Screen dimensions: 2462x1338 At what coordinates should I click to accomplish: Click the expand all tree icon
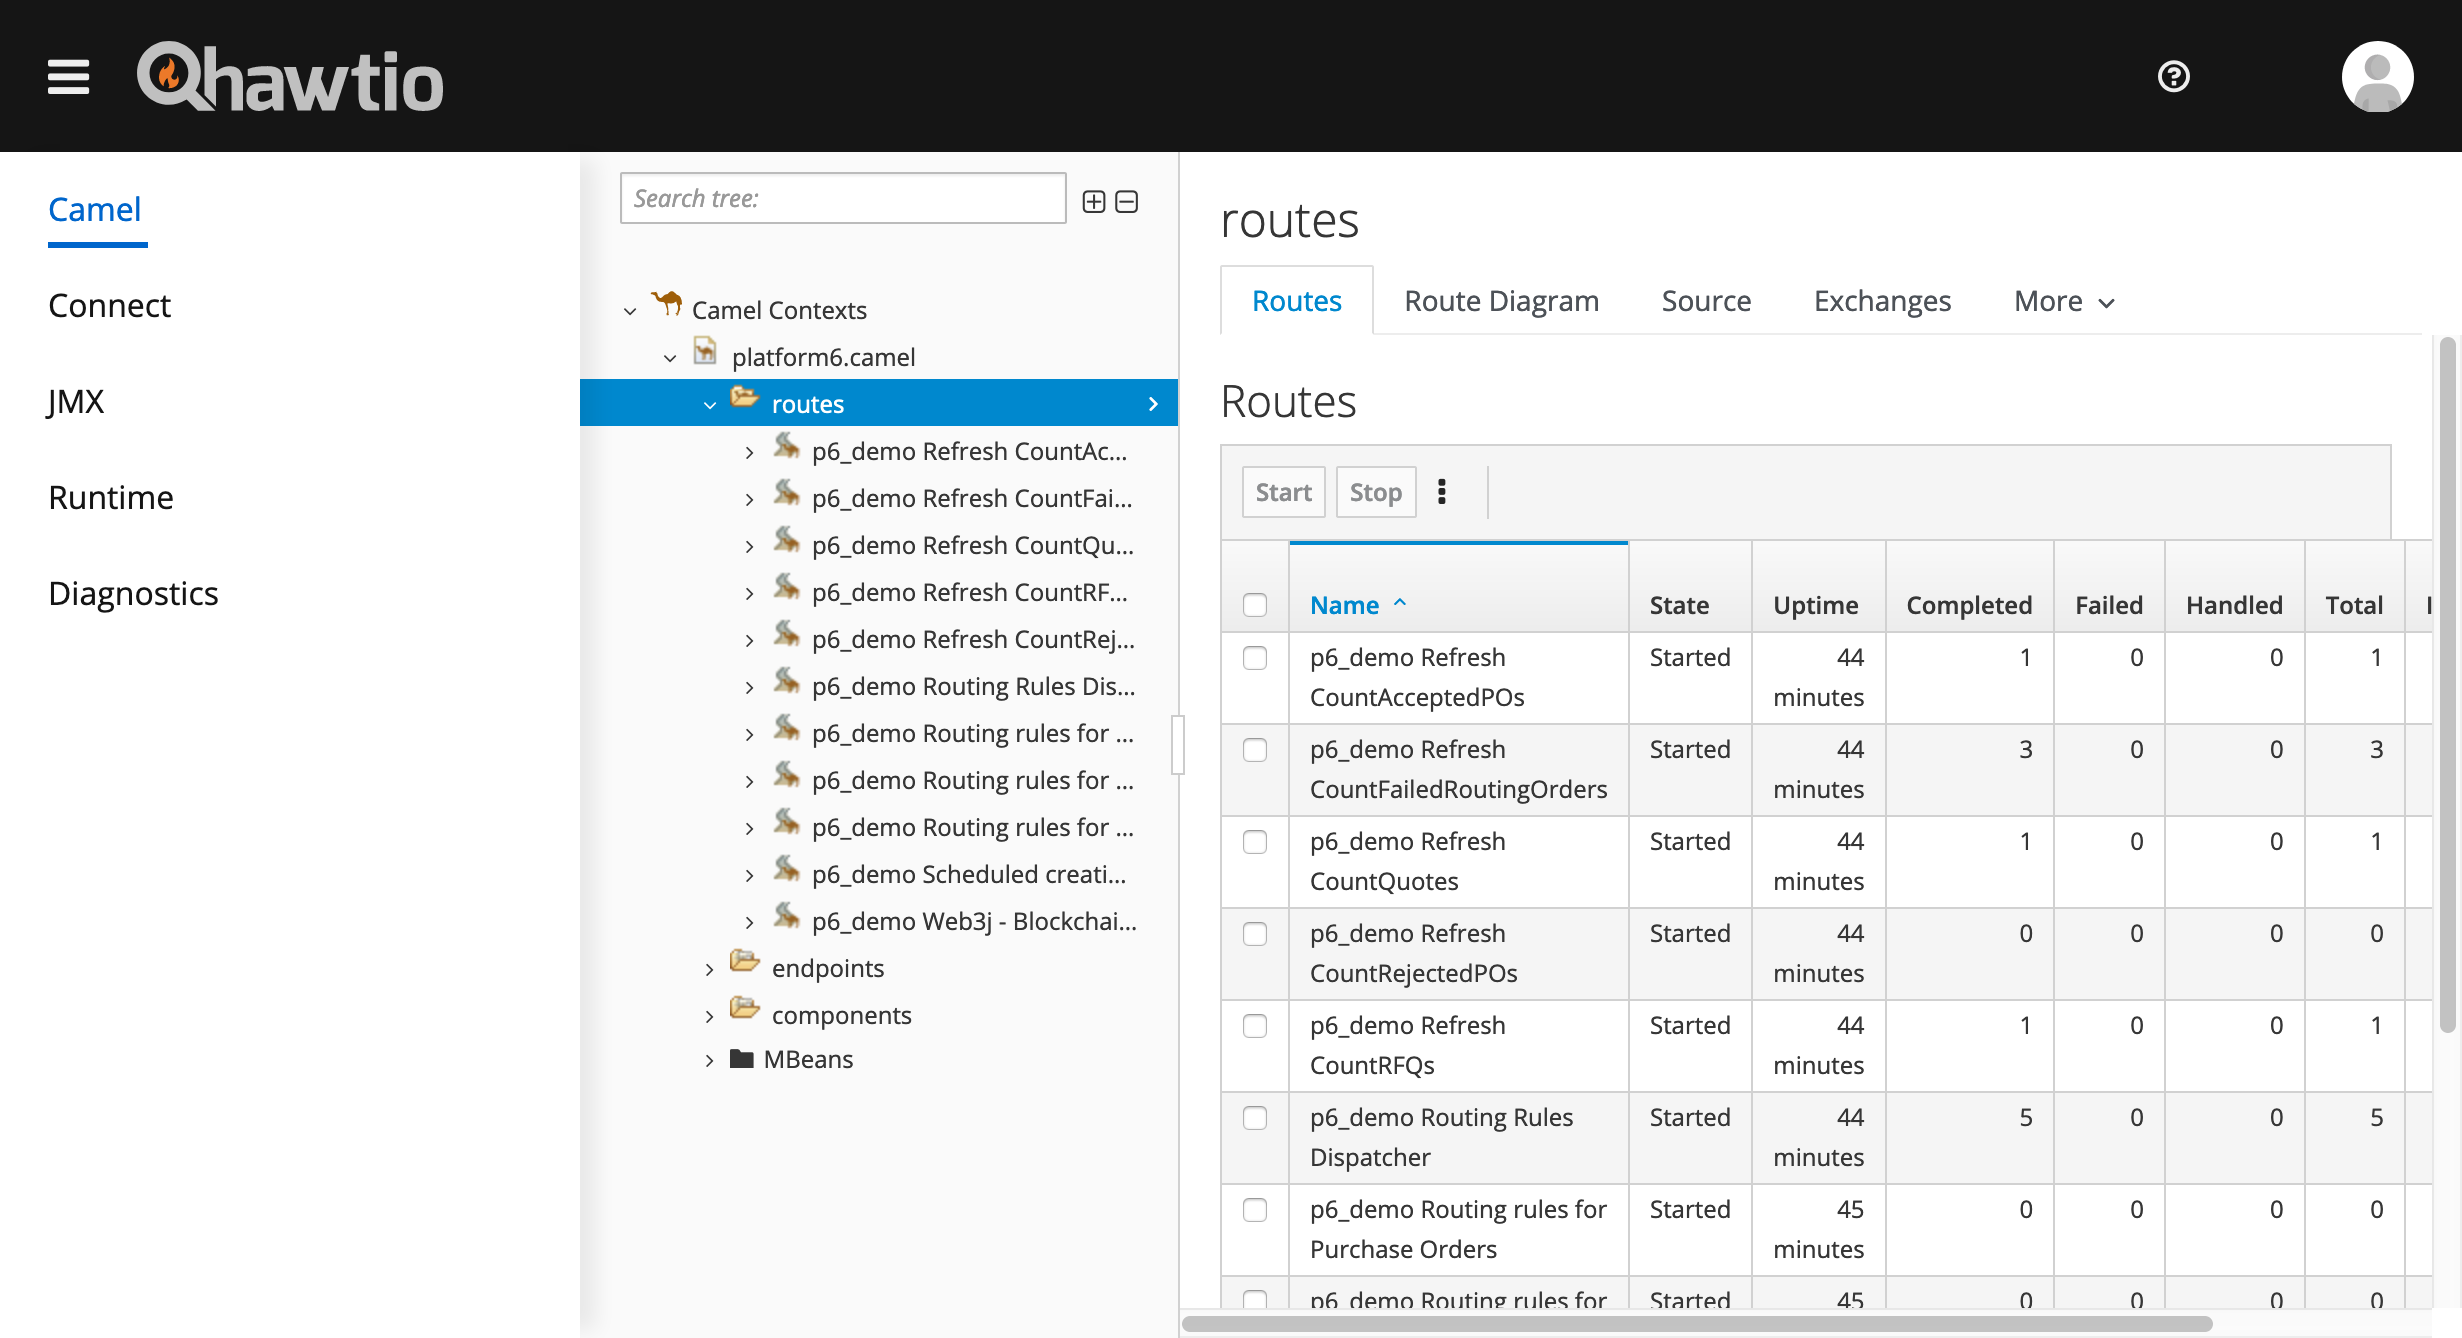pos(1094,202)
